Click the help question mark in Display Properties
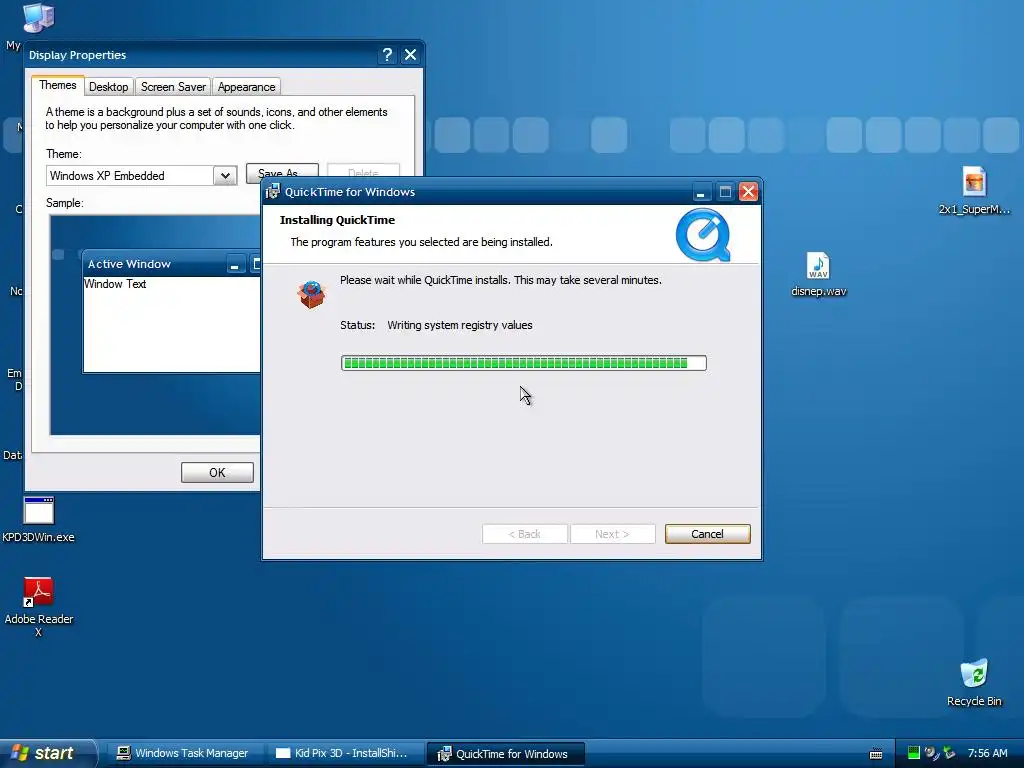Image resolution: width=1024 pixels, height=768 pixels. [x=387, y=55]
